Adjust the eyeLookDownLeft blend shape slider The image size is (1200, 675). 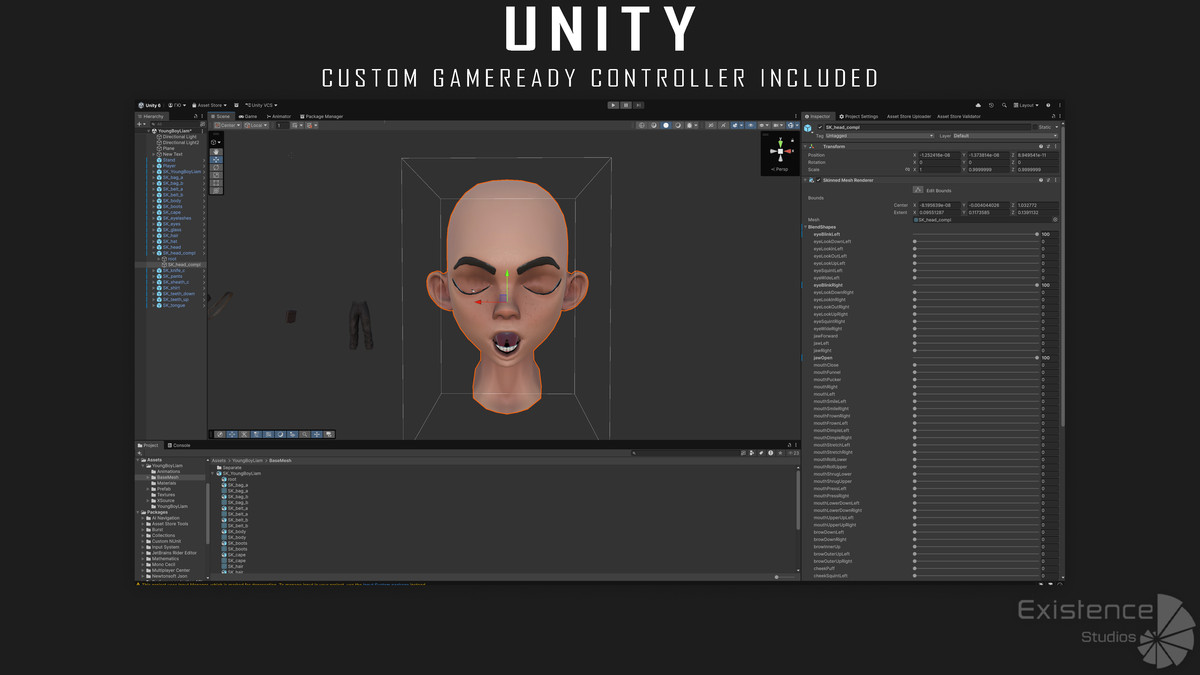pyautogui.click(x=976, y=241)
